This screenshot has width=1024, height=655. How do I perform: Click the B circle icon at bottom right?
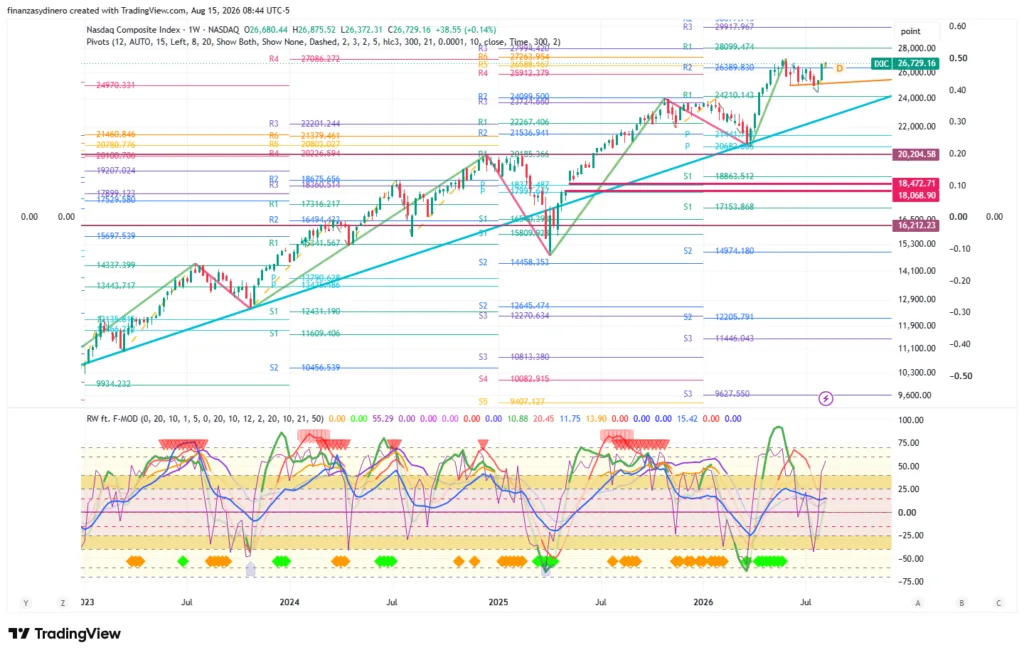961,603
